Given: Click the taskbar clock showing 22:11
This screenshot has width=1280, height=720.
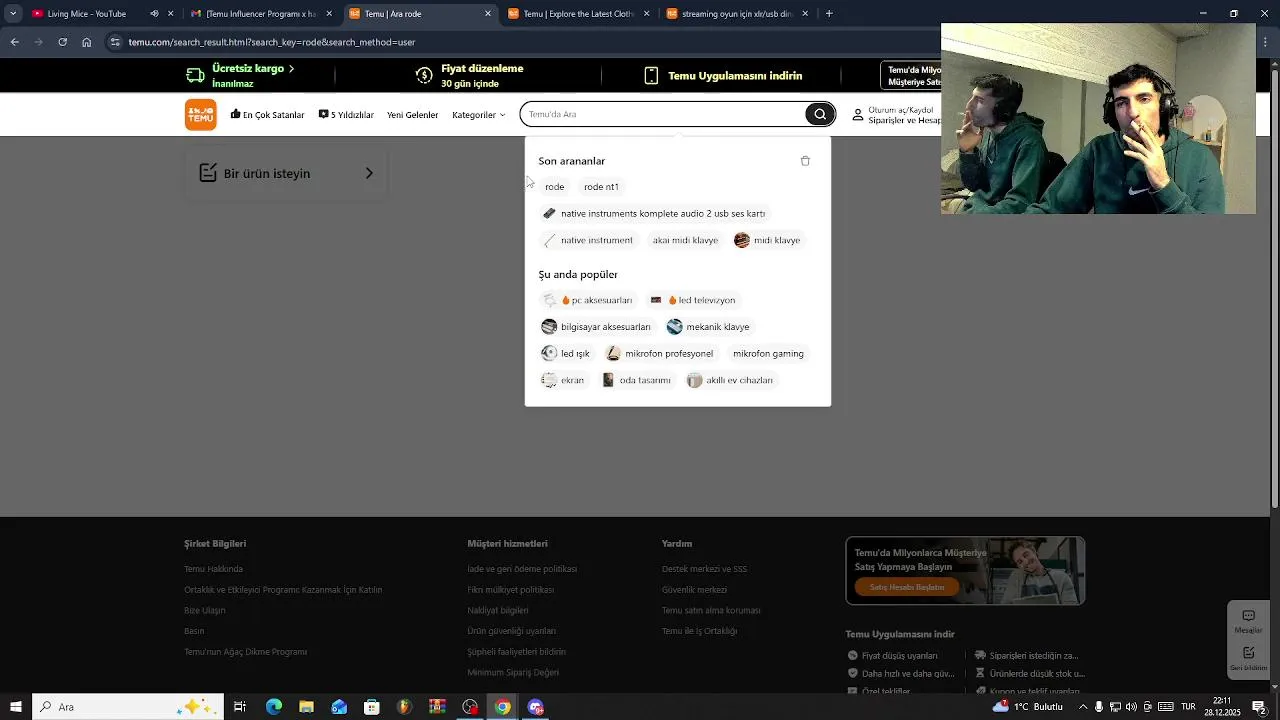Looking at the screenshot, I should tap(1222, 707).
